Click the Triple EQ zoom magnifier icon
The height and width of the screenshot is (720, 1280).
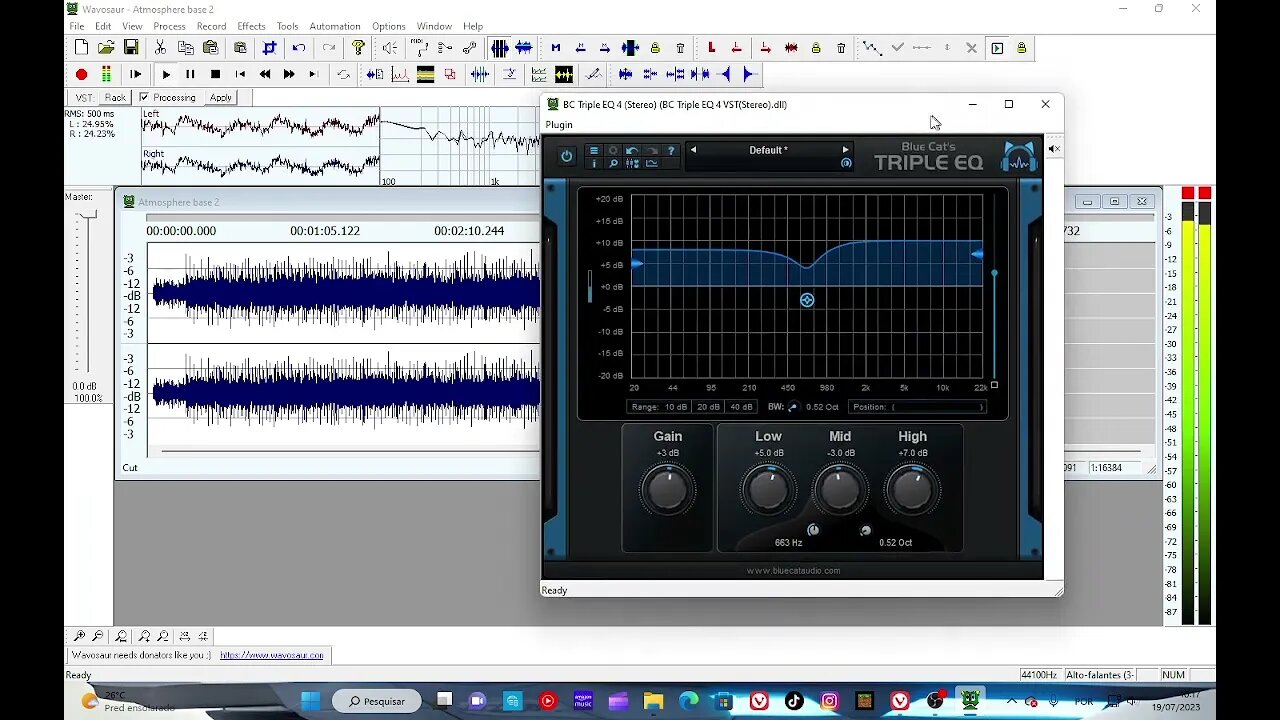[613, 163]
